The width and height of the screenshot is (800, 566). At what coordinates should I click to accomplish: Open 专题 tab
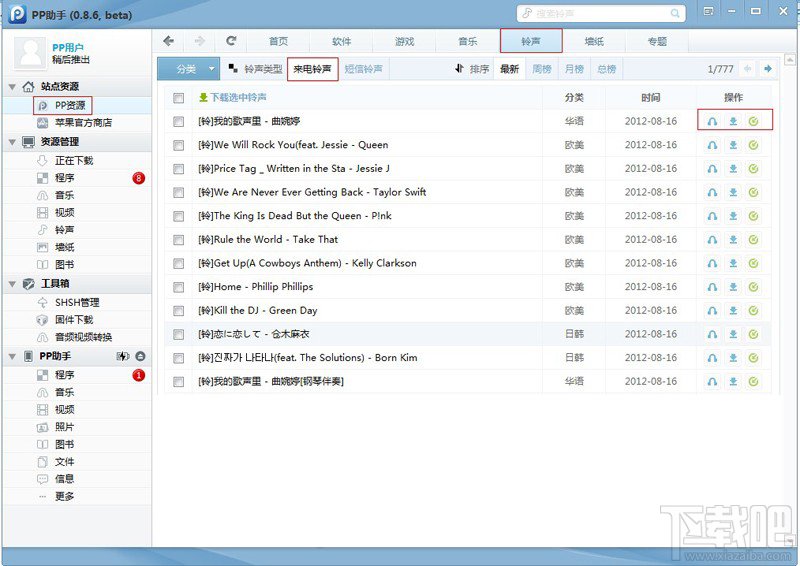click(x=657, y=41)
